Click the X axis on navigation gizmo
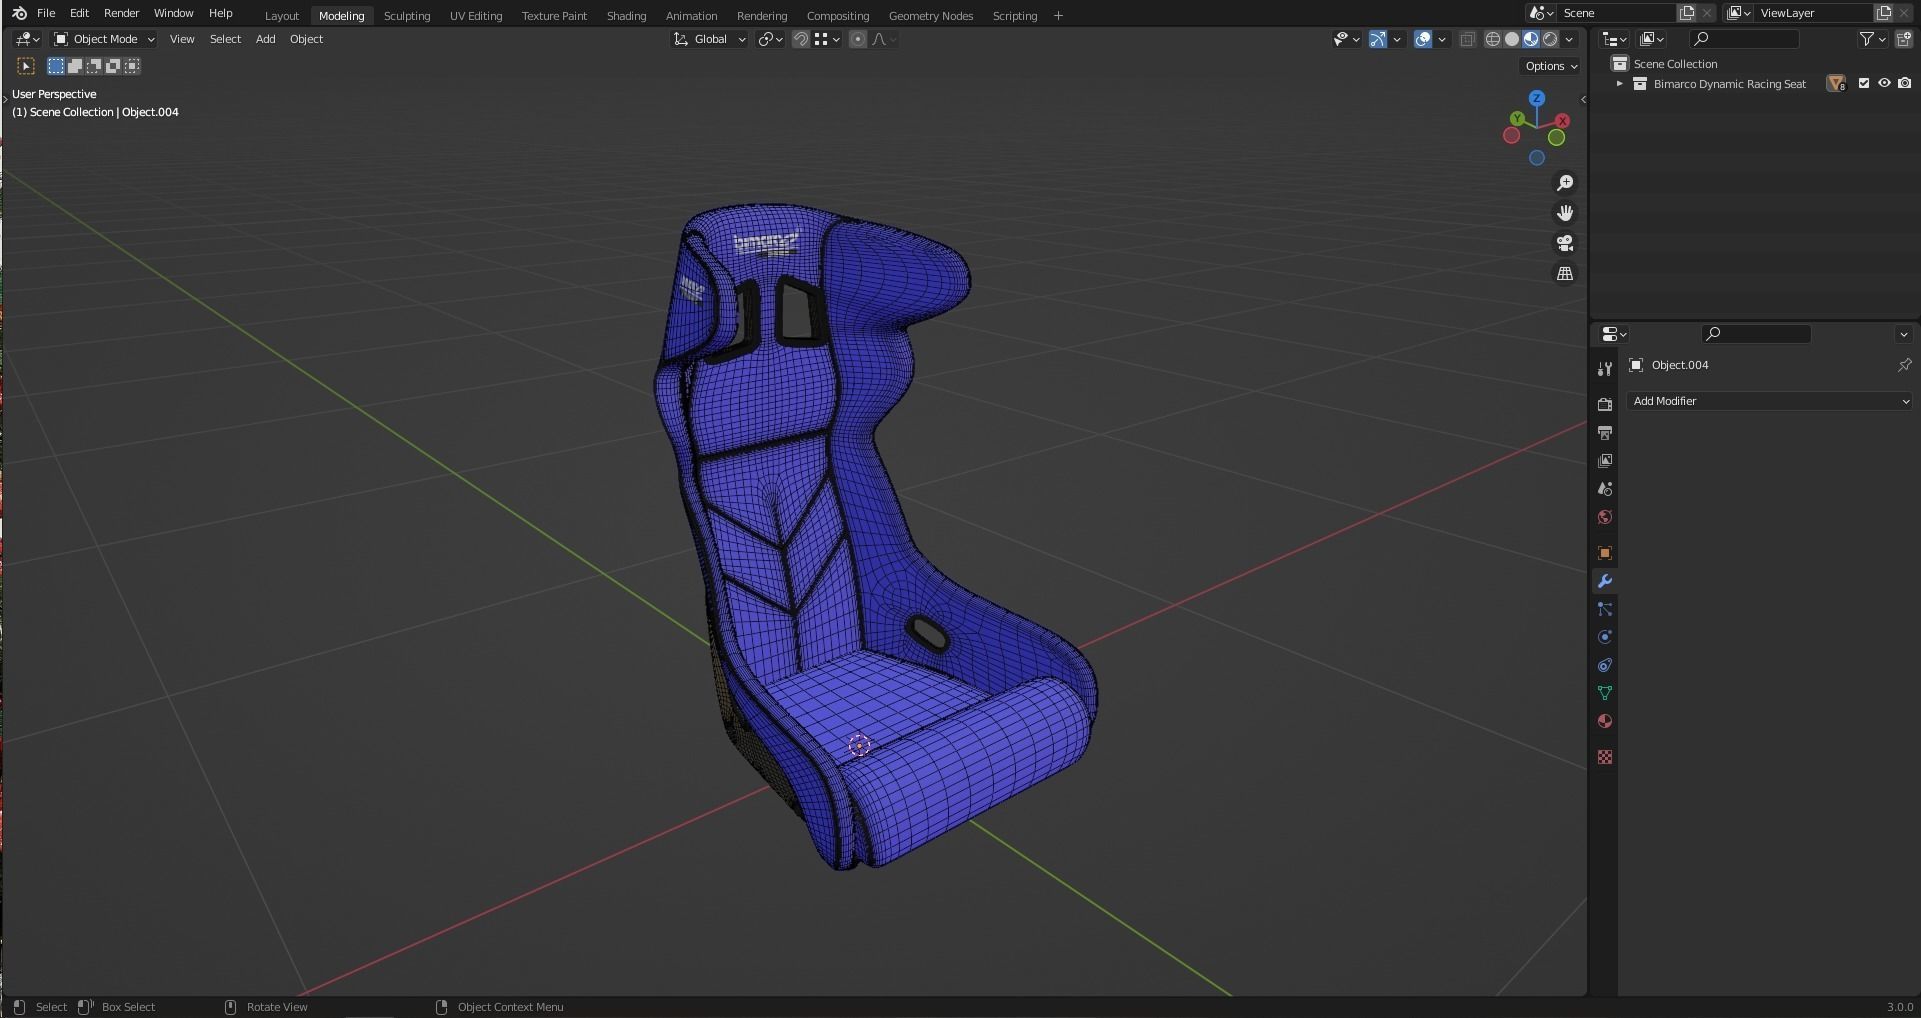Screen dimensions: 1921x1018 (x=1563, y=120)
